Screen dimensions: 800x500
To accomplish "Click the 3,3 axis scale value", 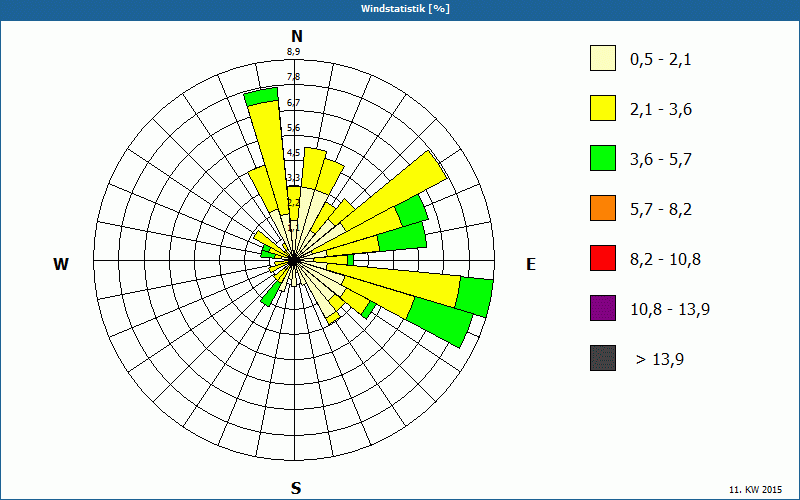I will point(293,178).
